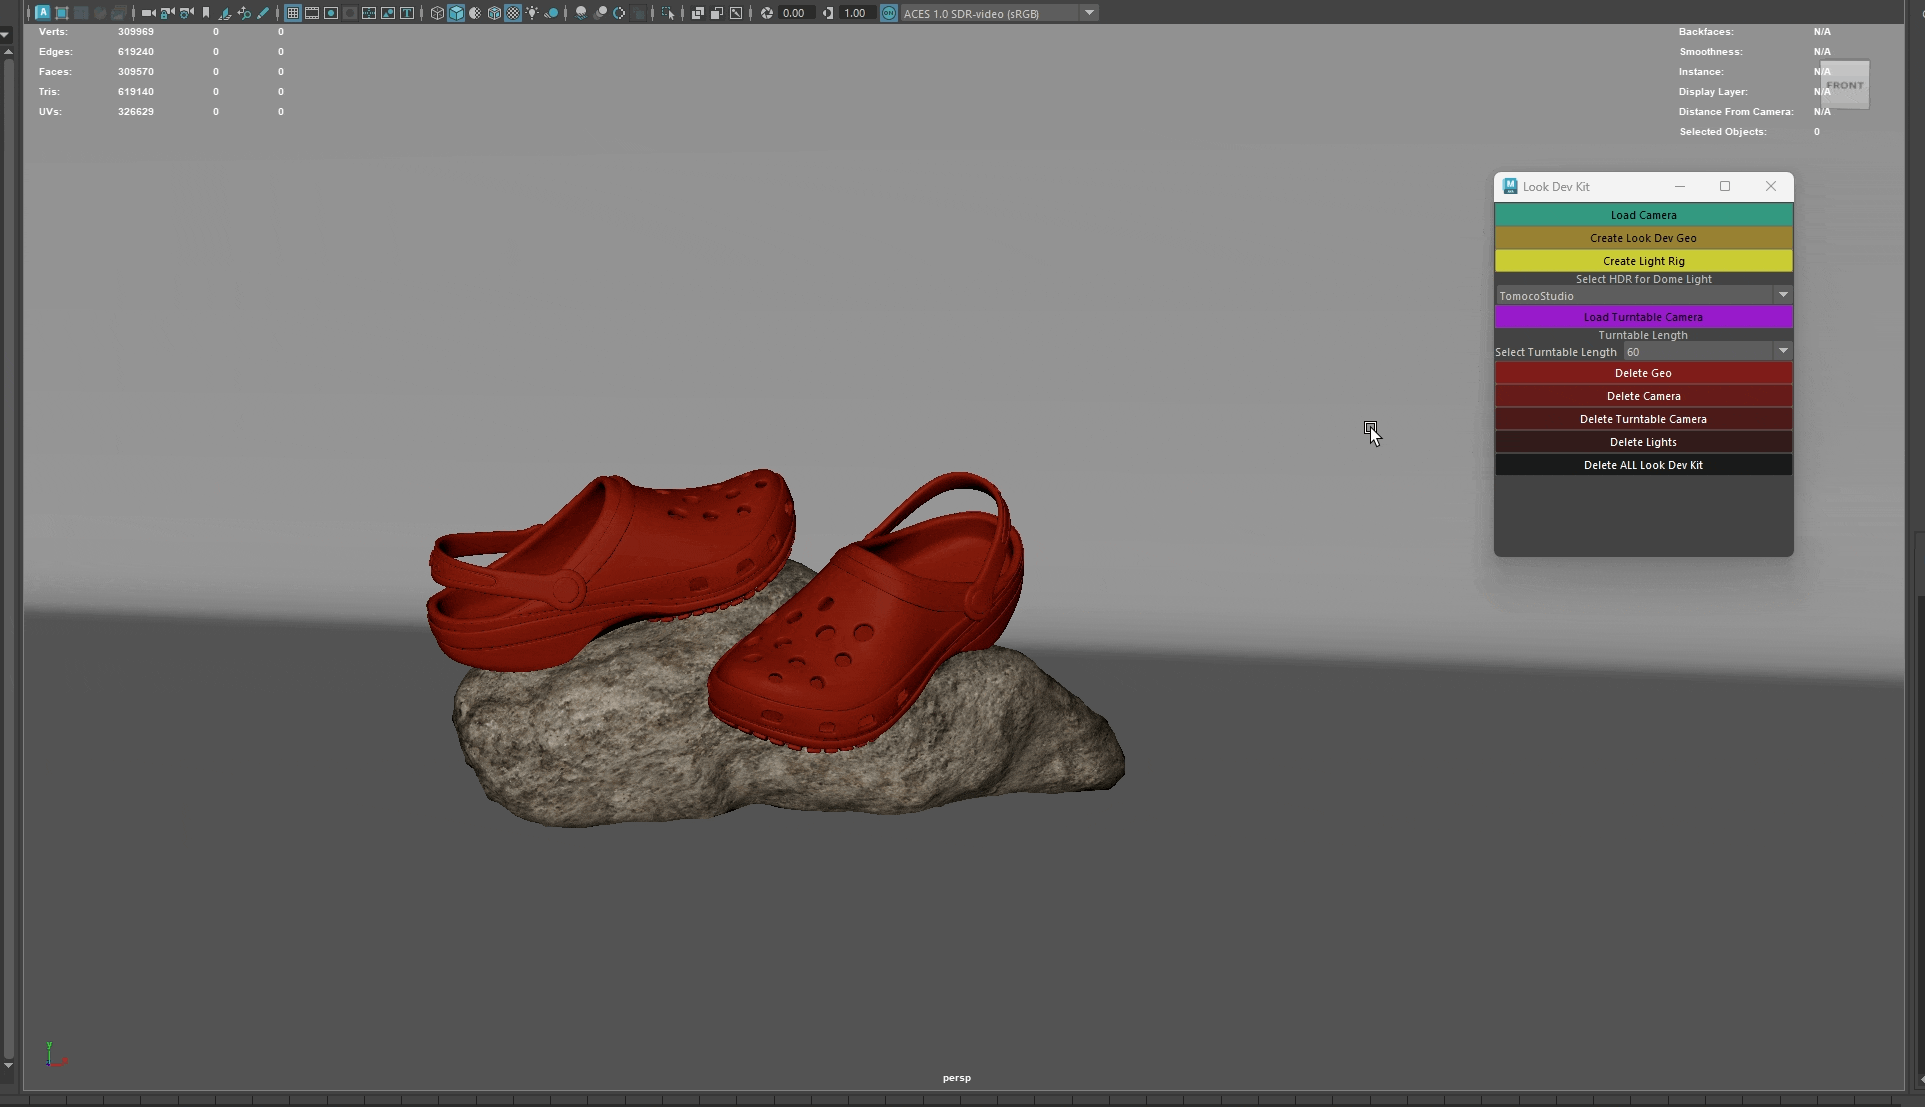Expand the Turntable Length 60 dropdown arrow
The height and width of the screenshot is (1107, 1925).
pyautogui.click(x=1783, y=351)
